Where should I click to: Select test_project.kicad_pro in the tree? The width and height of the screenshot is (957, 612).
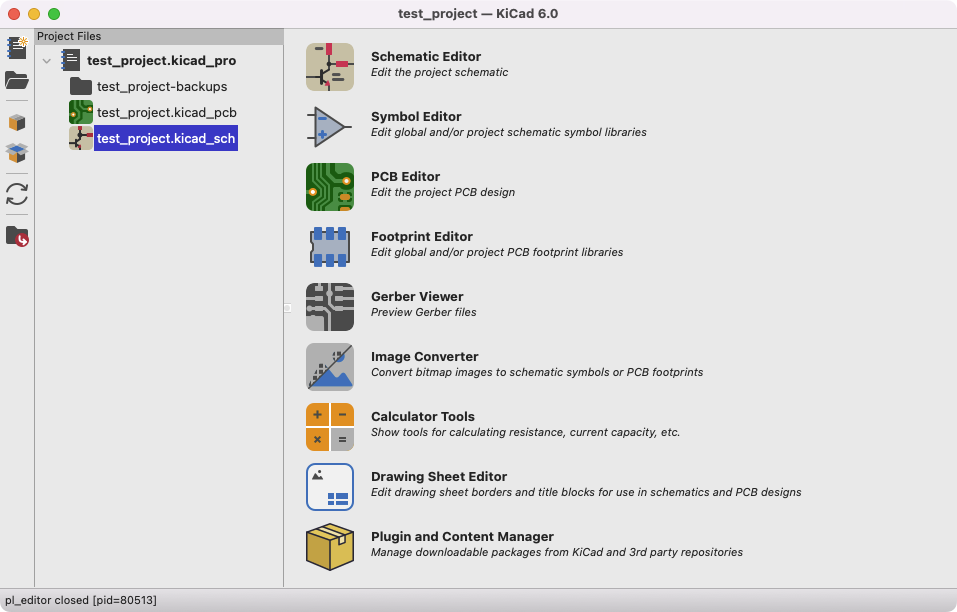pyautogui.click(x=162, y=60)
